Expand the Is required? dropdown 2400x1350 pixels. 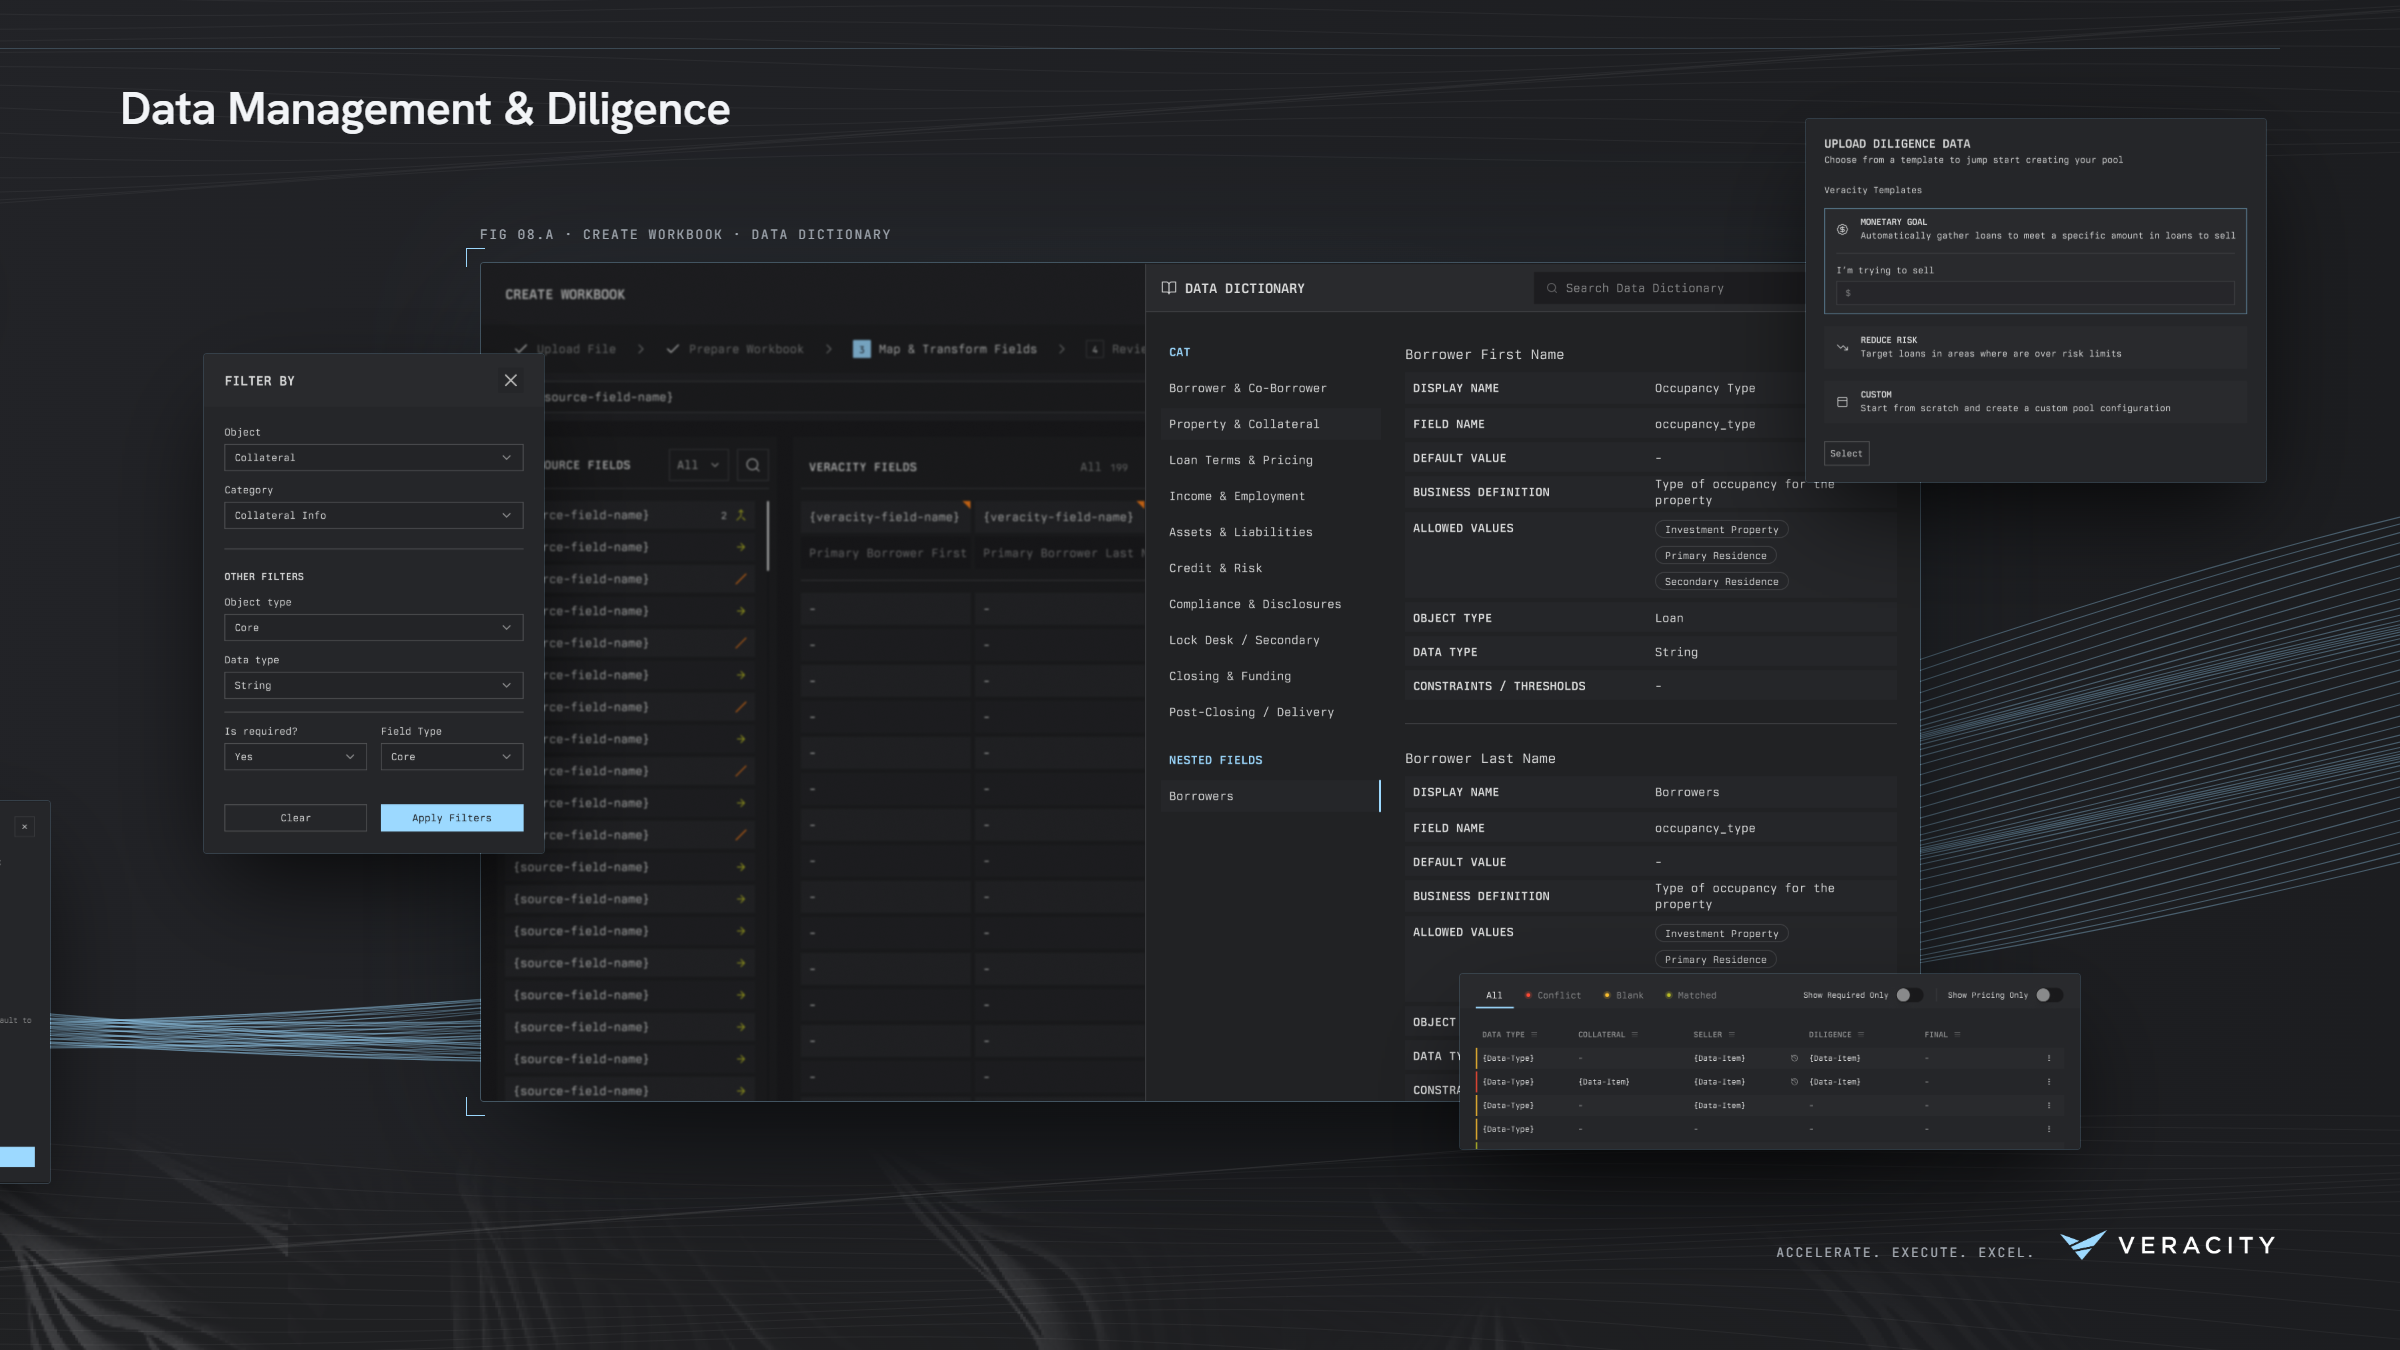(x=295, y=757)
